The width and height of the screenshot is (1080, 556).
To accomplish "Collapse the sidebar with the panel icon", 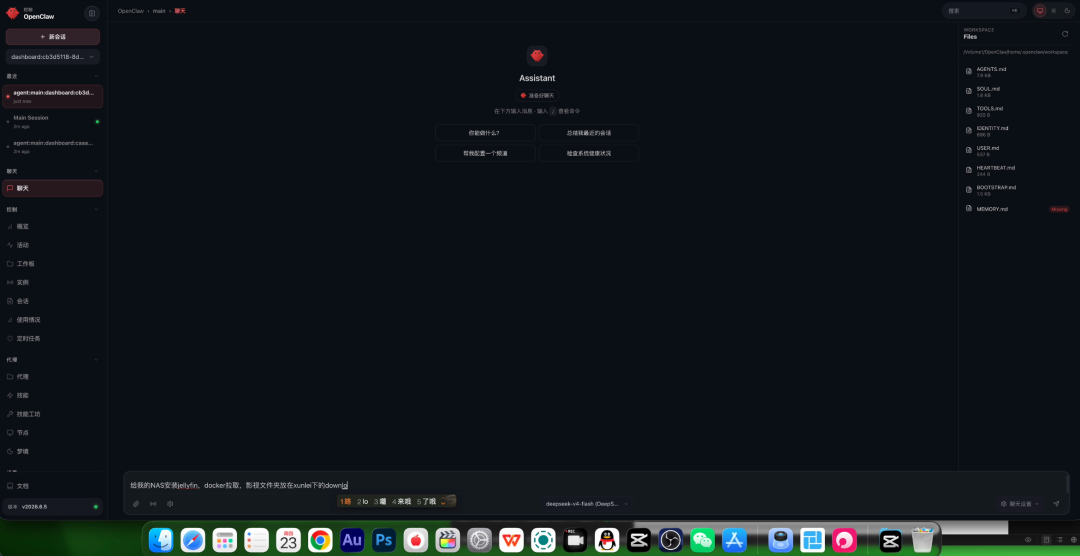I will point(92,13).
